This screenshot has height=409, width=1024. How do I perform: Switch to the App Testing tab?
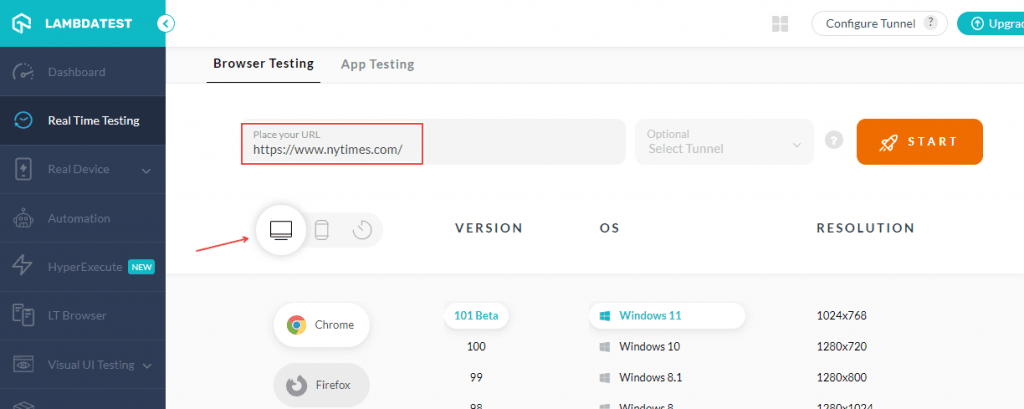pyautogui.click(x=377, y=64)
